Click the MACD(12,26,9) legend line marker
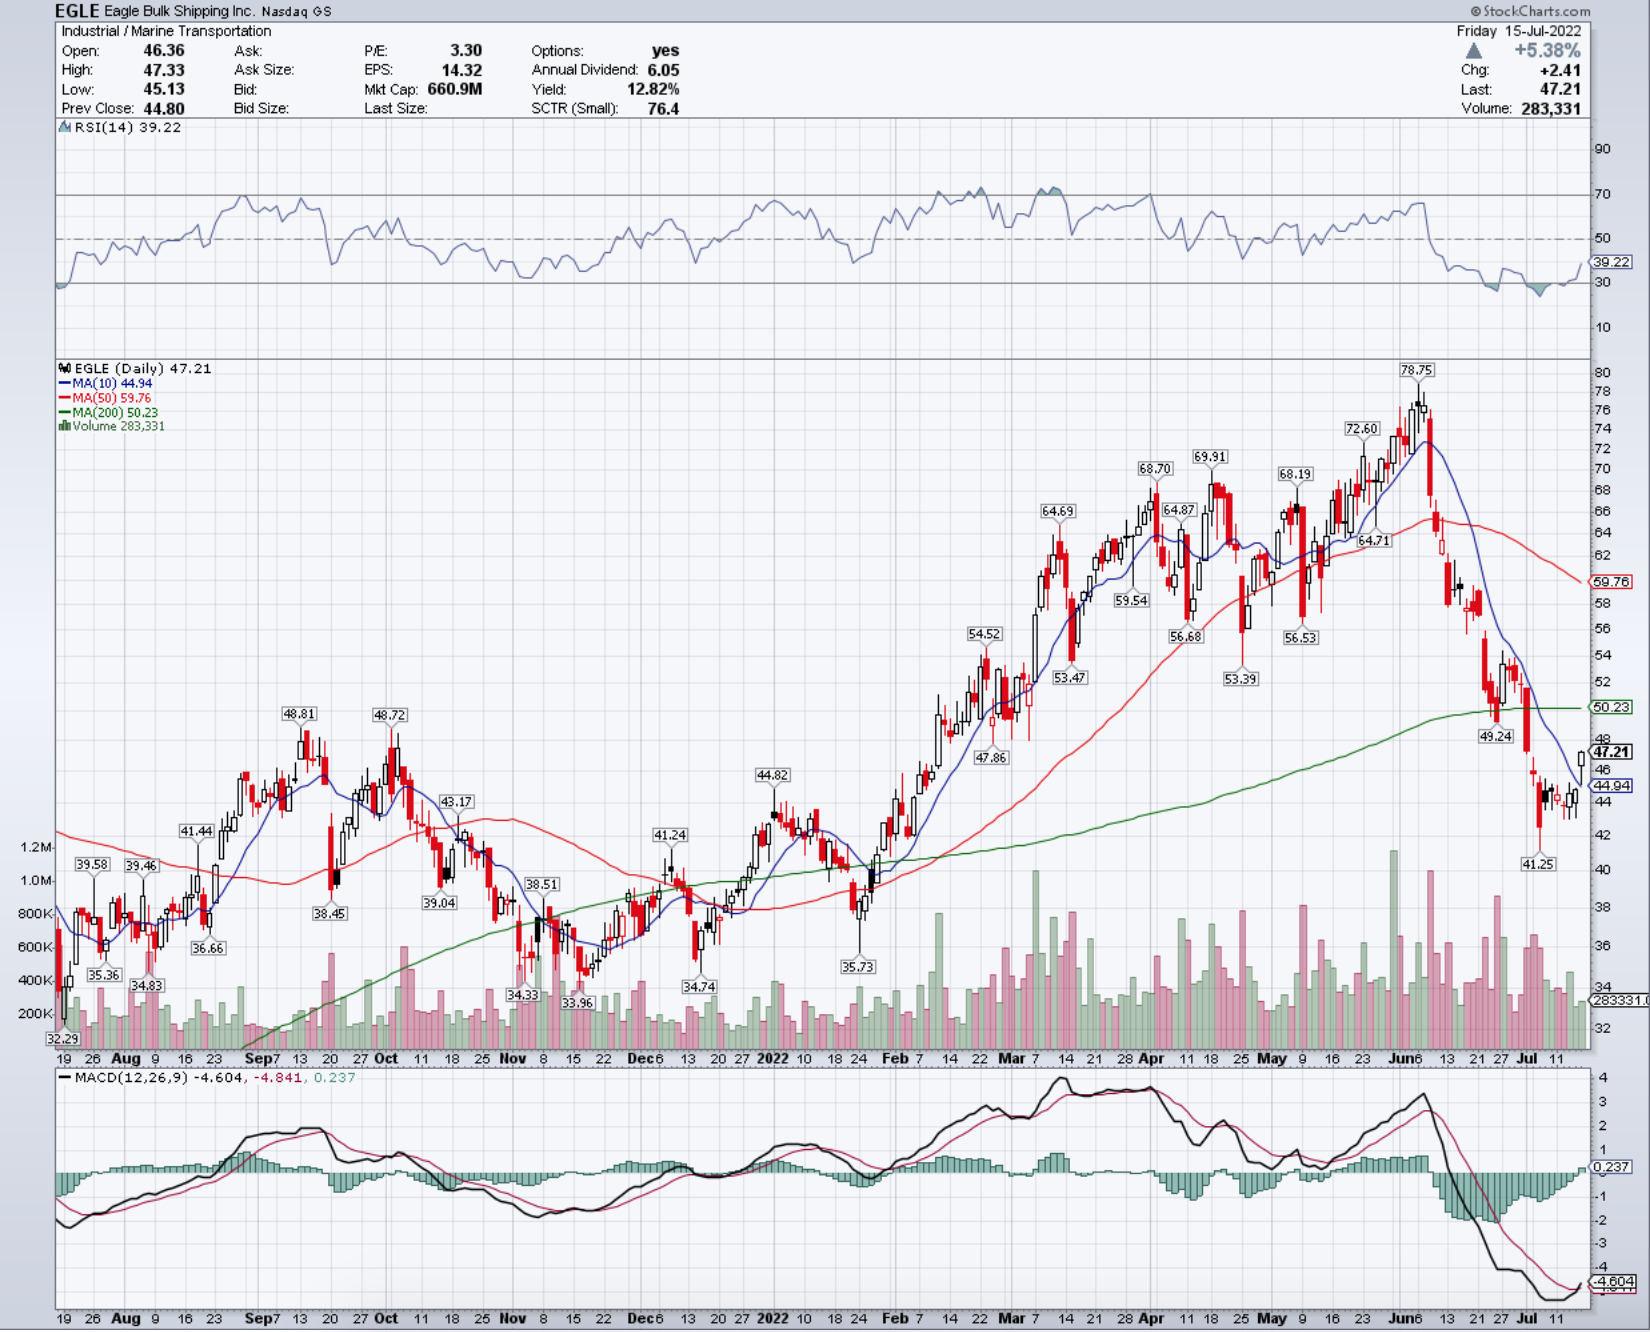Screen dimensions: 1650x1332 65,1078
